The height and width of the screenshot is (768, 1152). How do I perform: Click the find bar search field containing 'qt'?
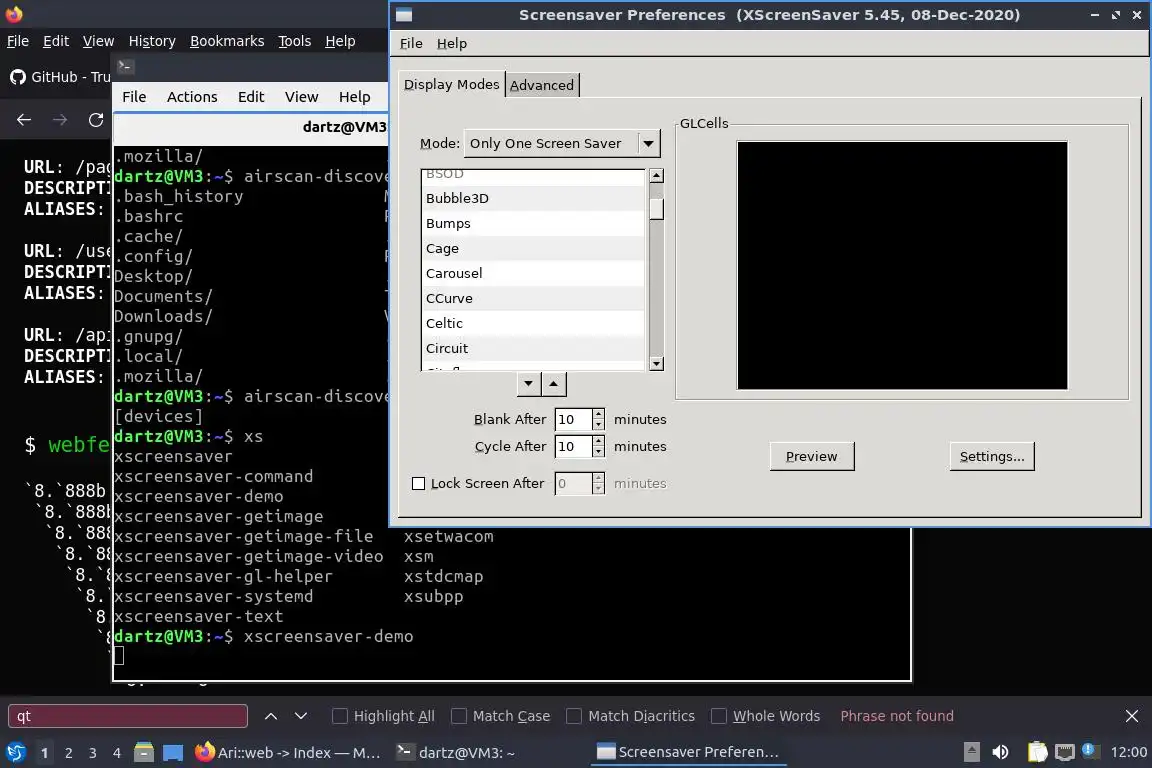(x=128, y=716)
